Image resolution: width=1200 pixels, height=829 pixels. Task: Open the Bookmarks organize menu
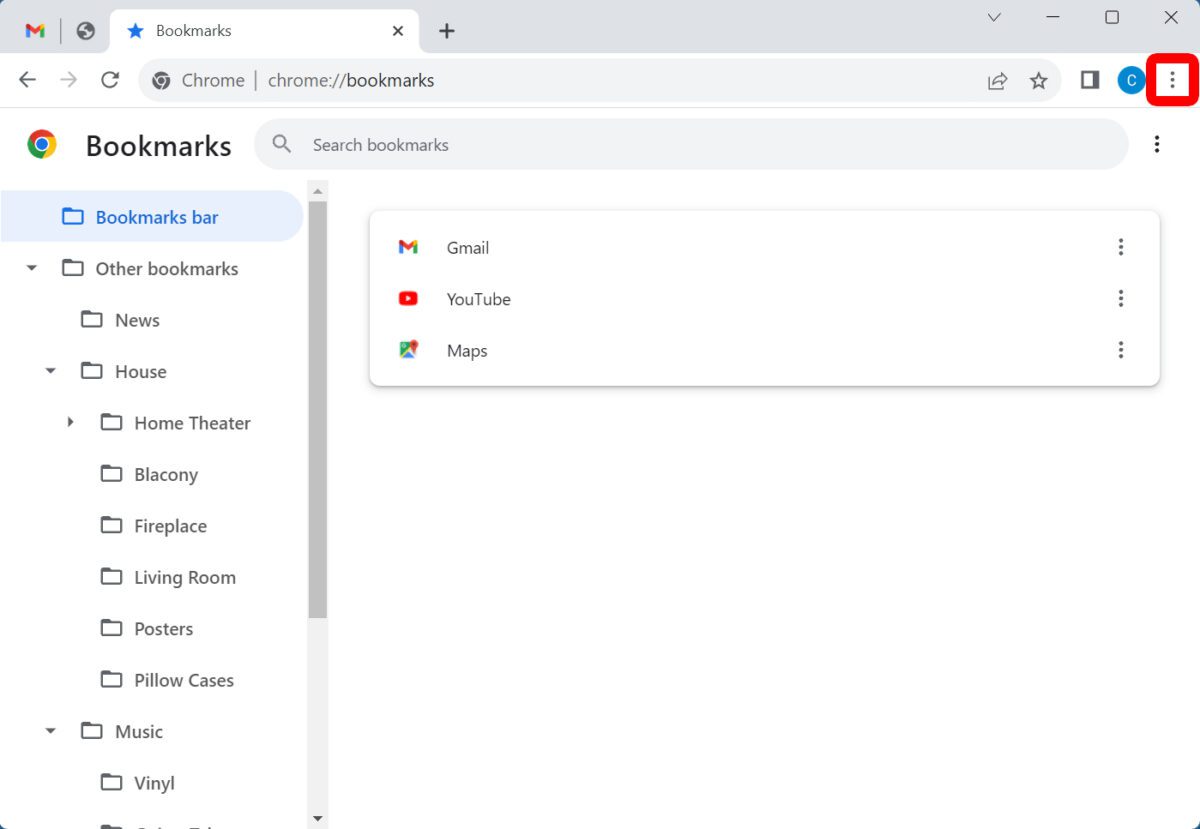pos(1156,145)
